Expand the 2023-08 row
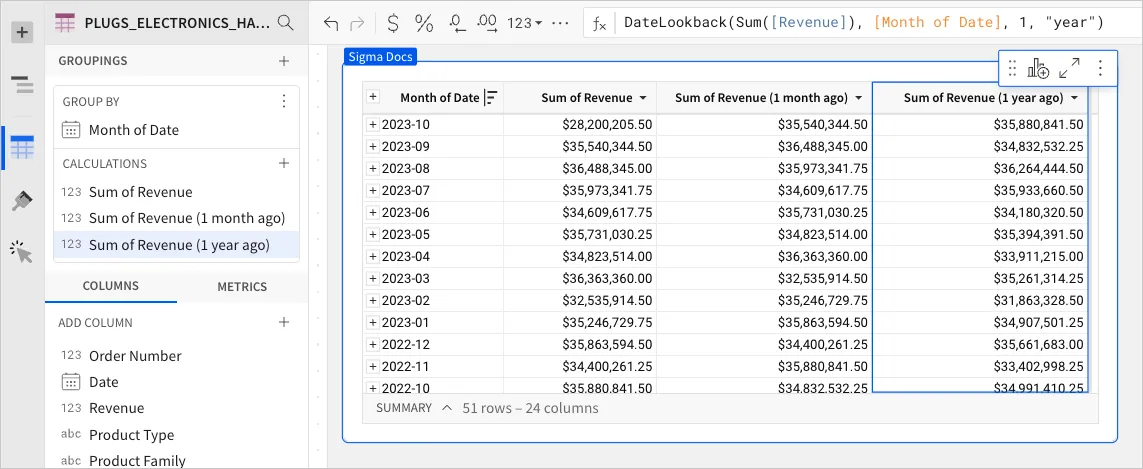 372,168
